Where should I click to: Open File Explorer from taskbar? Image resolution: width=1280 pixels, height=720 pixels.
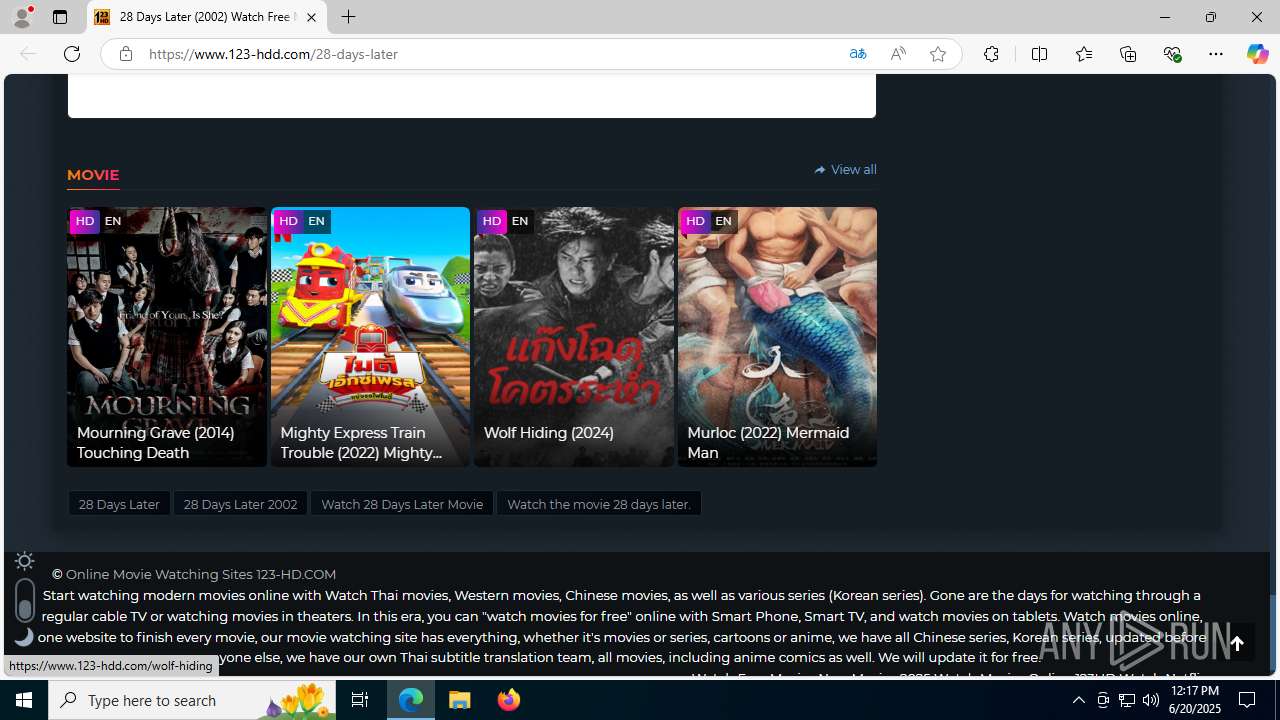pos(460,700)
